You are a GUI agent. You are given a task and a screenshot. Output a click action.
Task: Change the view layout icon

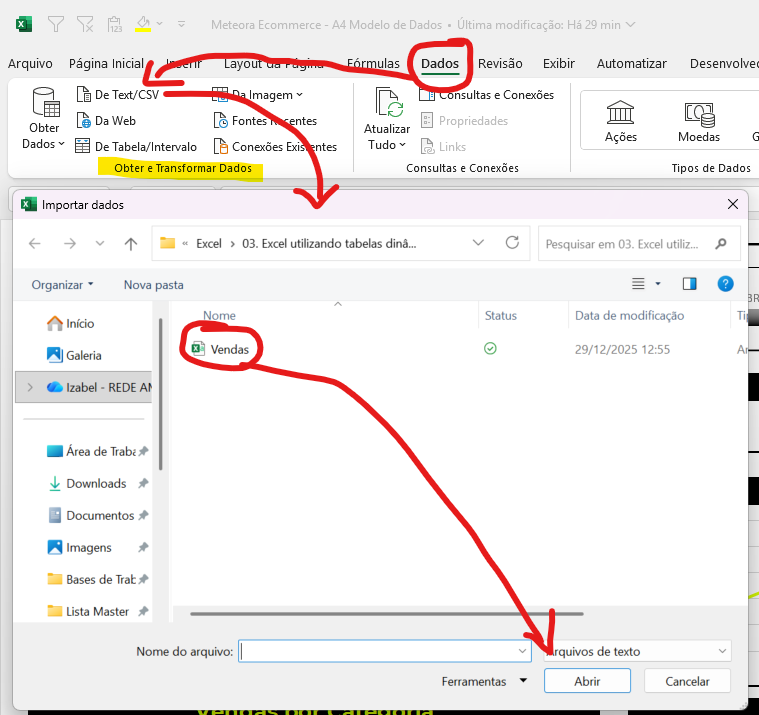coord(638,284)
